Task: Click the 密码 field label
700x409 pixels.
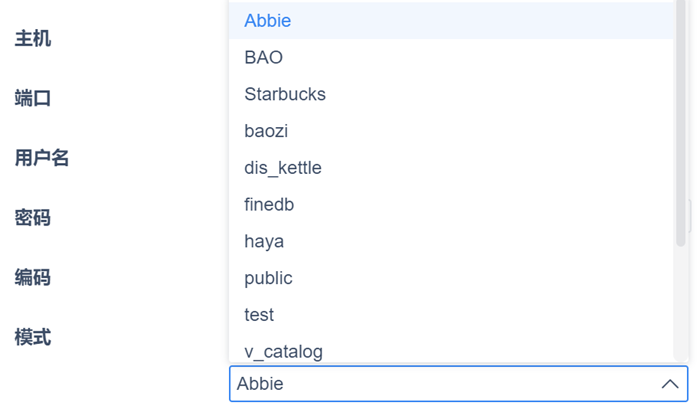Action: coord(33,217)
